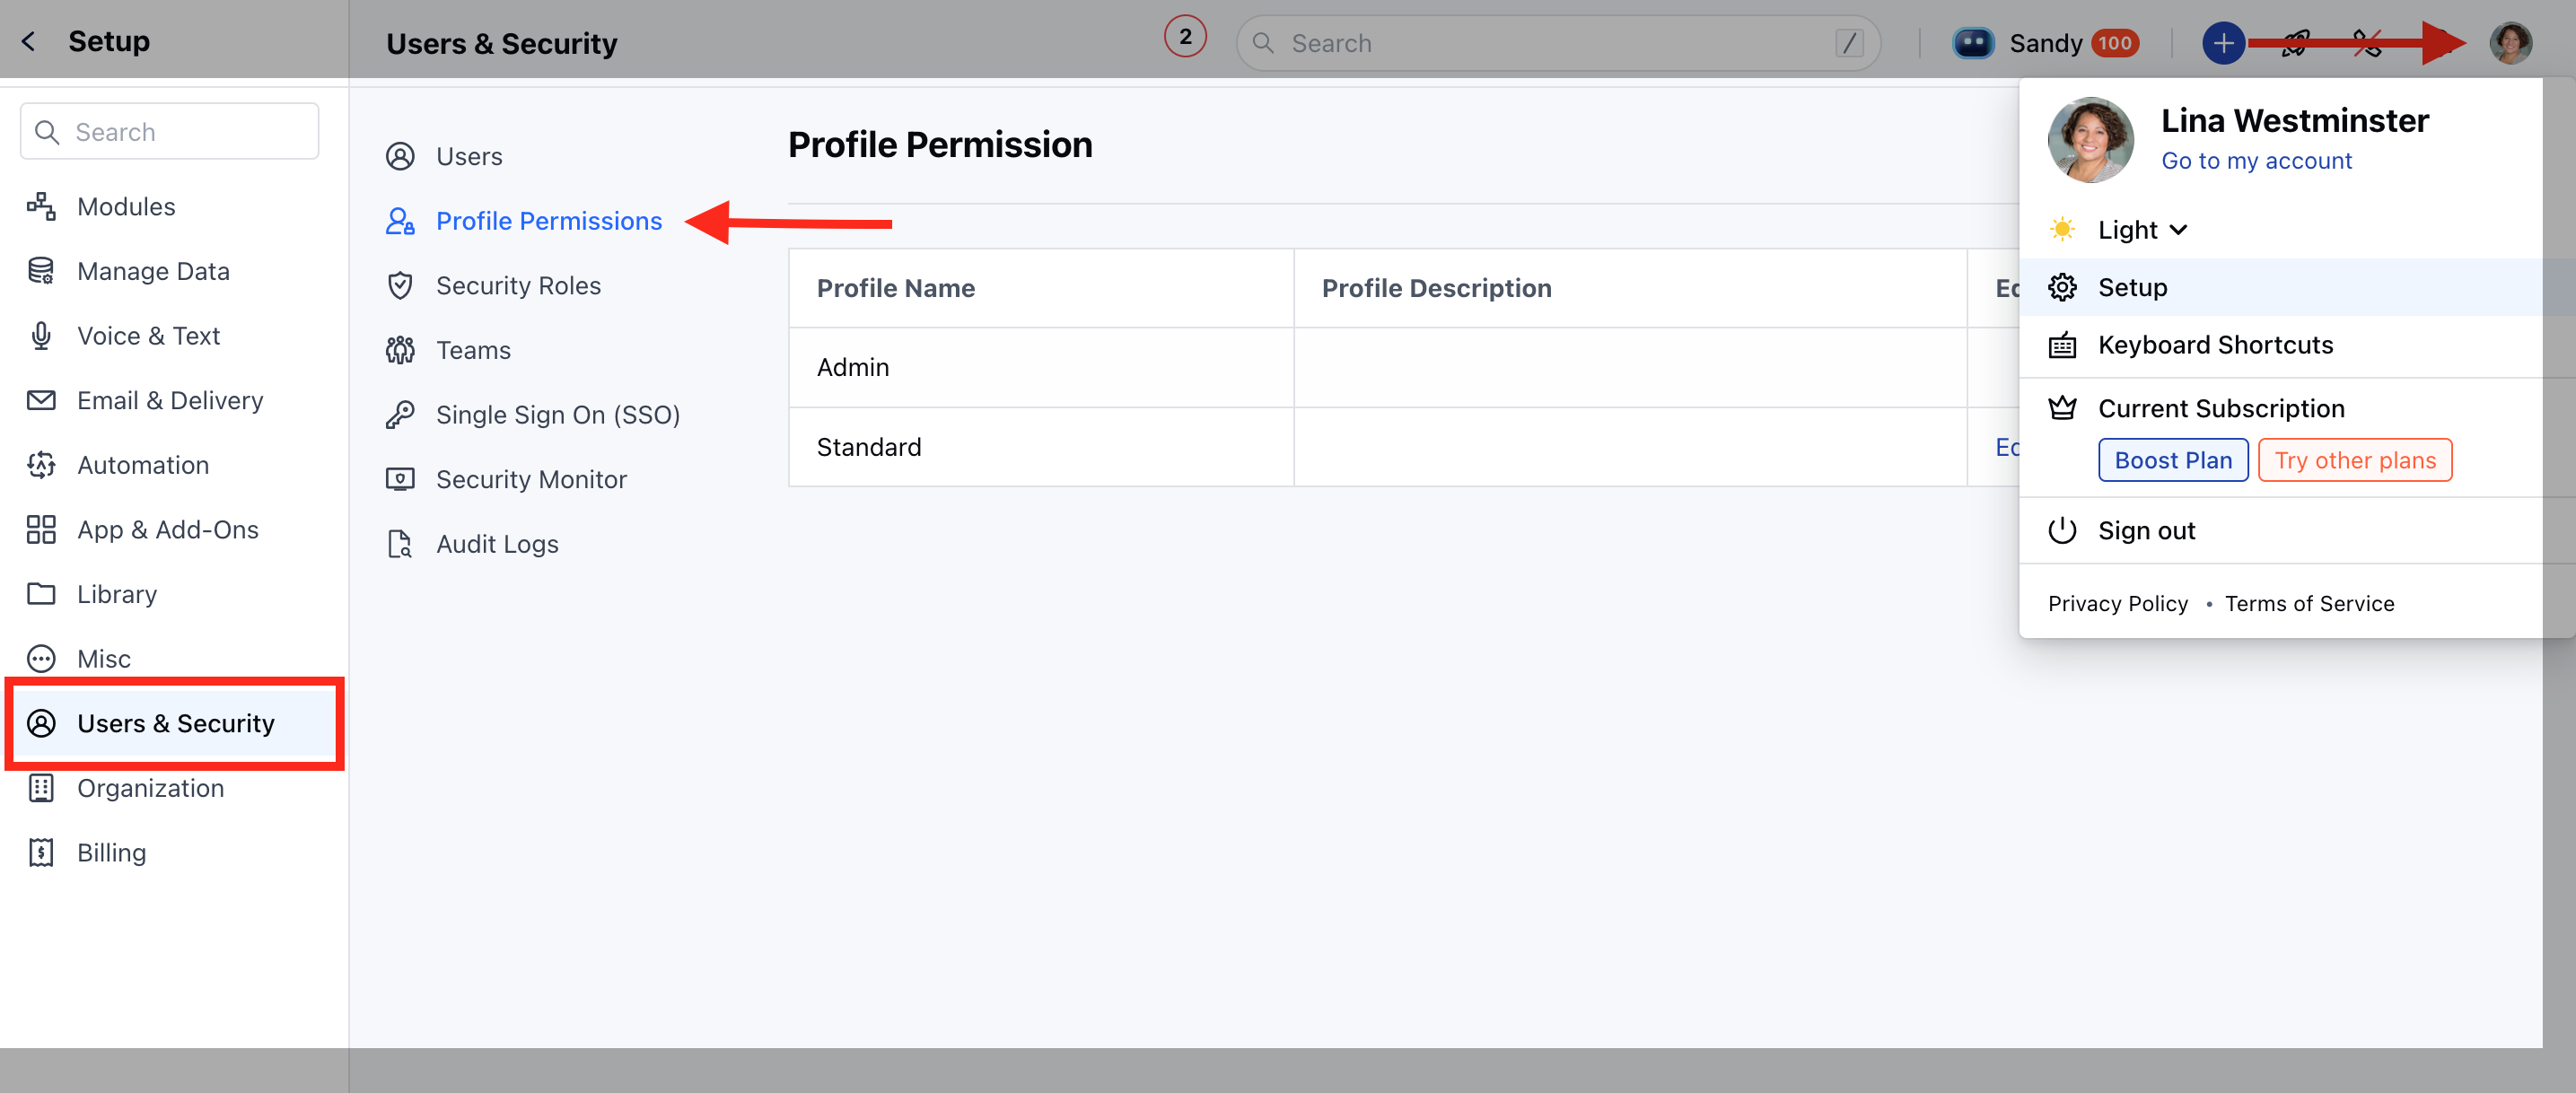Select Single Sign On (SSO) option
The width and height of the screenshot is (2576, 1093).
557,415
